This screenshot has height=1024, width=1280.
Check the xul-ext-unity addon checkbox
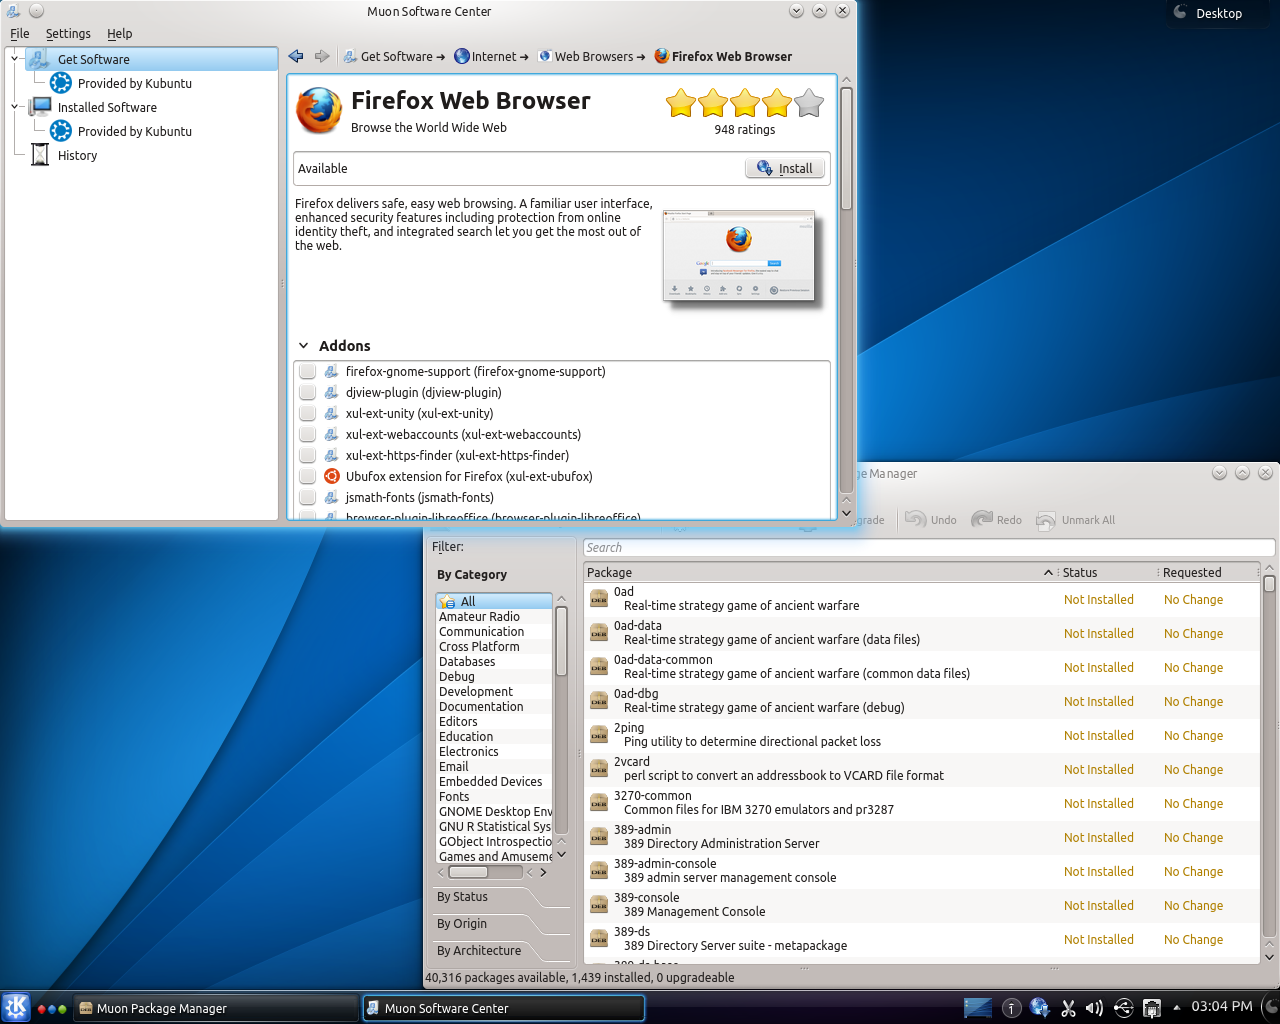(307, 413)
